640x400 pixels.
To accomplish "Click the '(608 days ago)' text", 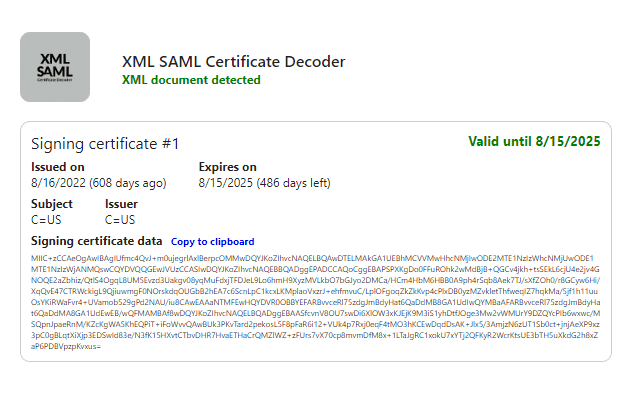I will pyautogui.click(x=135, y=183).
